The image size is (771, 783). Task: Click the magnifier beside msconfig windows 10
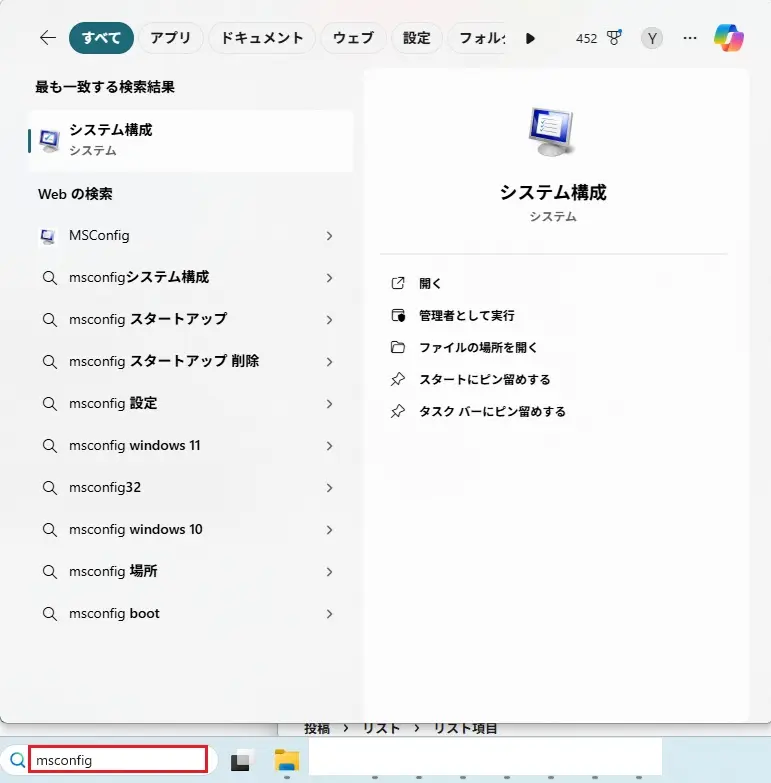point(49,529)
